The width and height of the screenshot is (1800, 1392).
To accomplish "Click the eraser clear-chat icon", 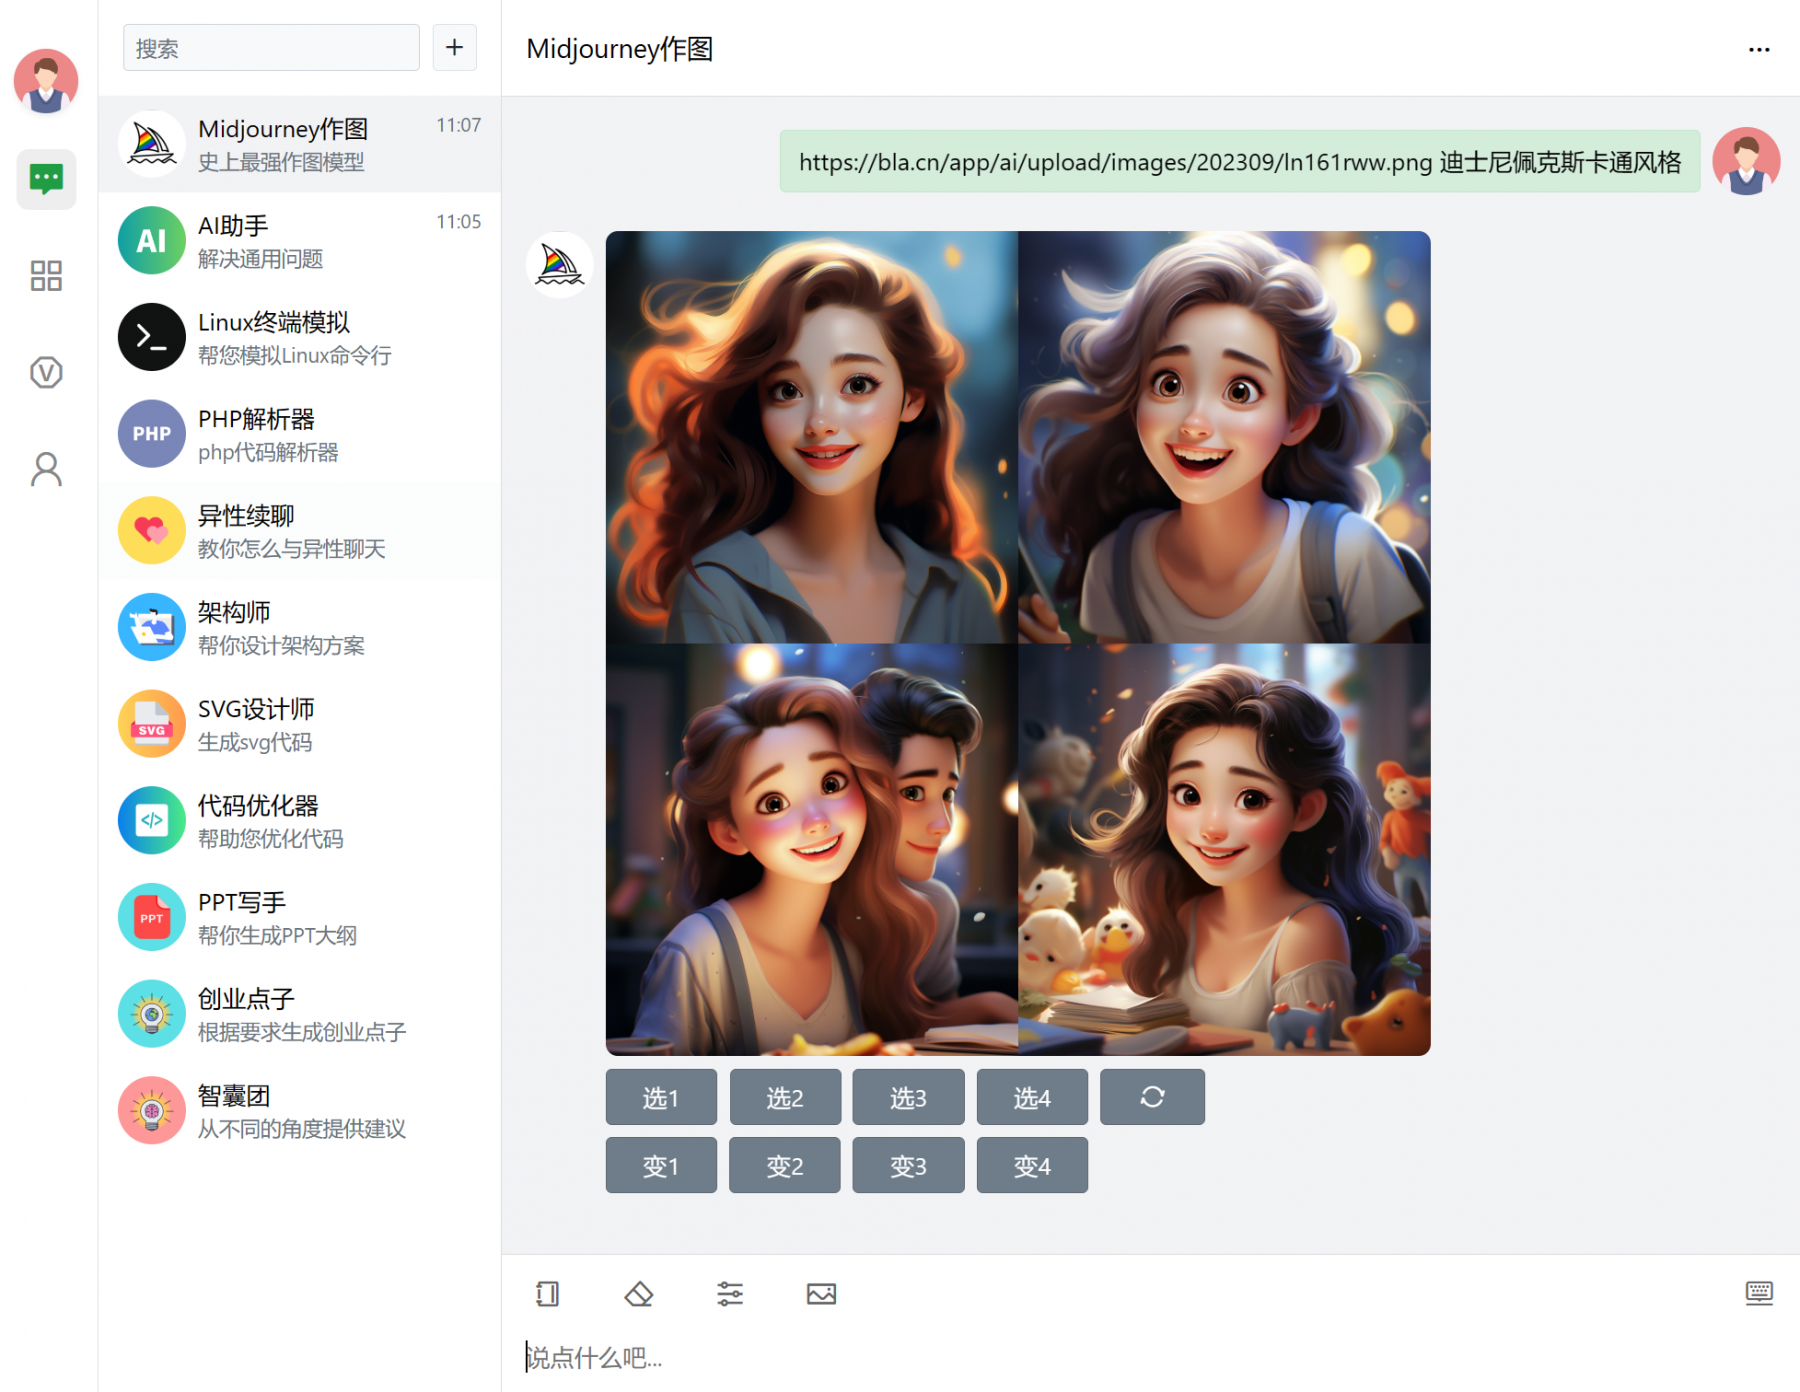I will [638, 1294].
